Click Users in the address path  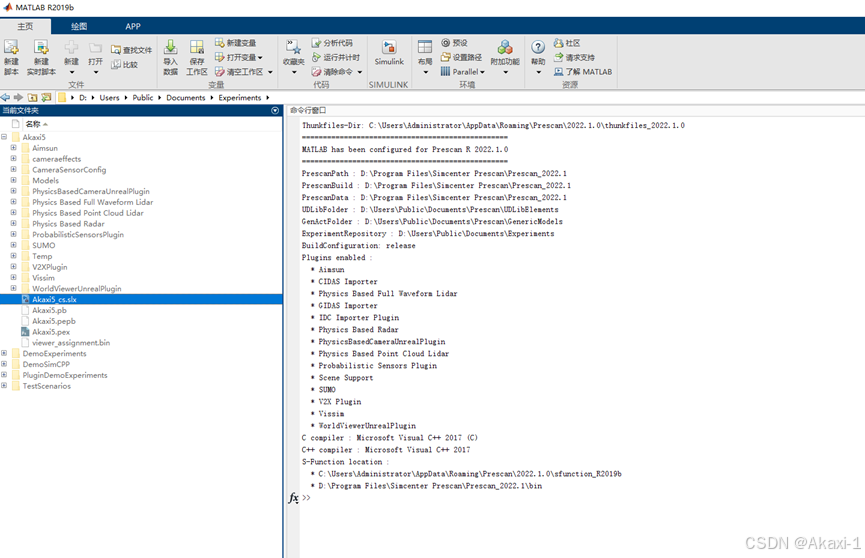[x=109, y=98]
